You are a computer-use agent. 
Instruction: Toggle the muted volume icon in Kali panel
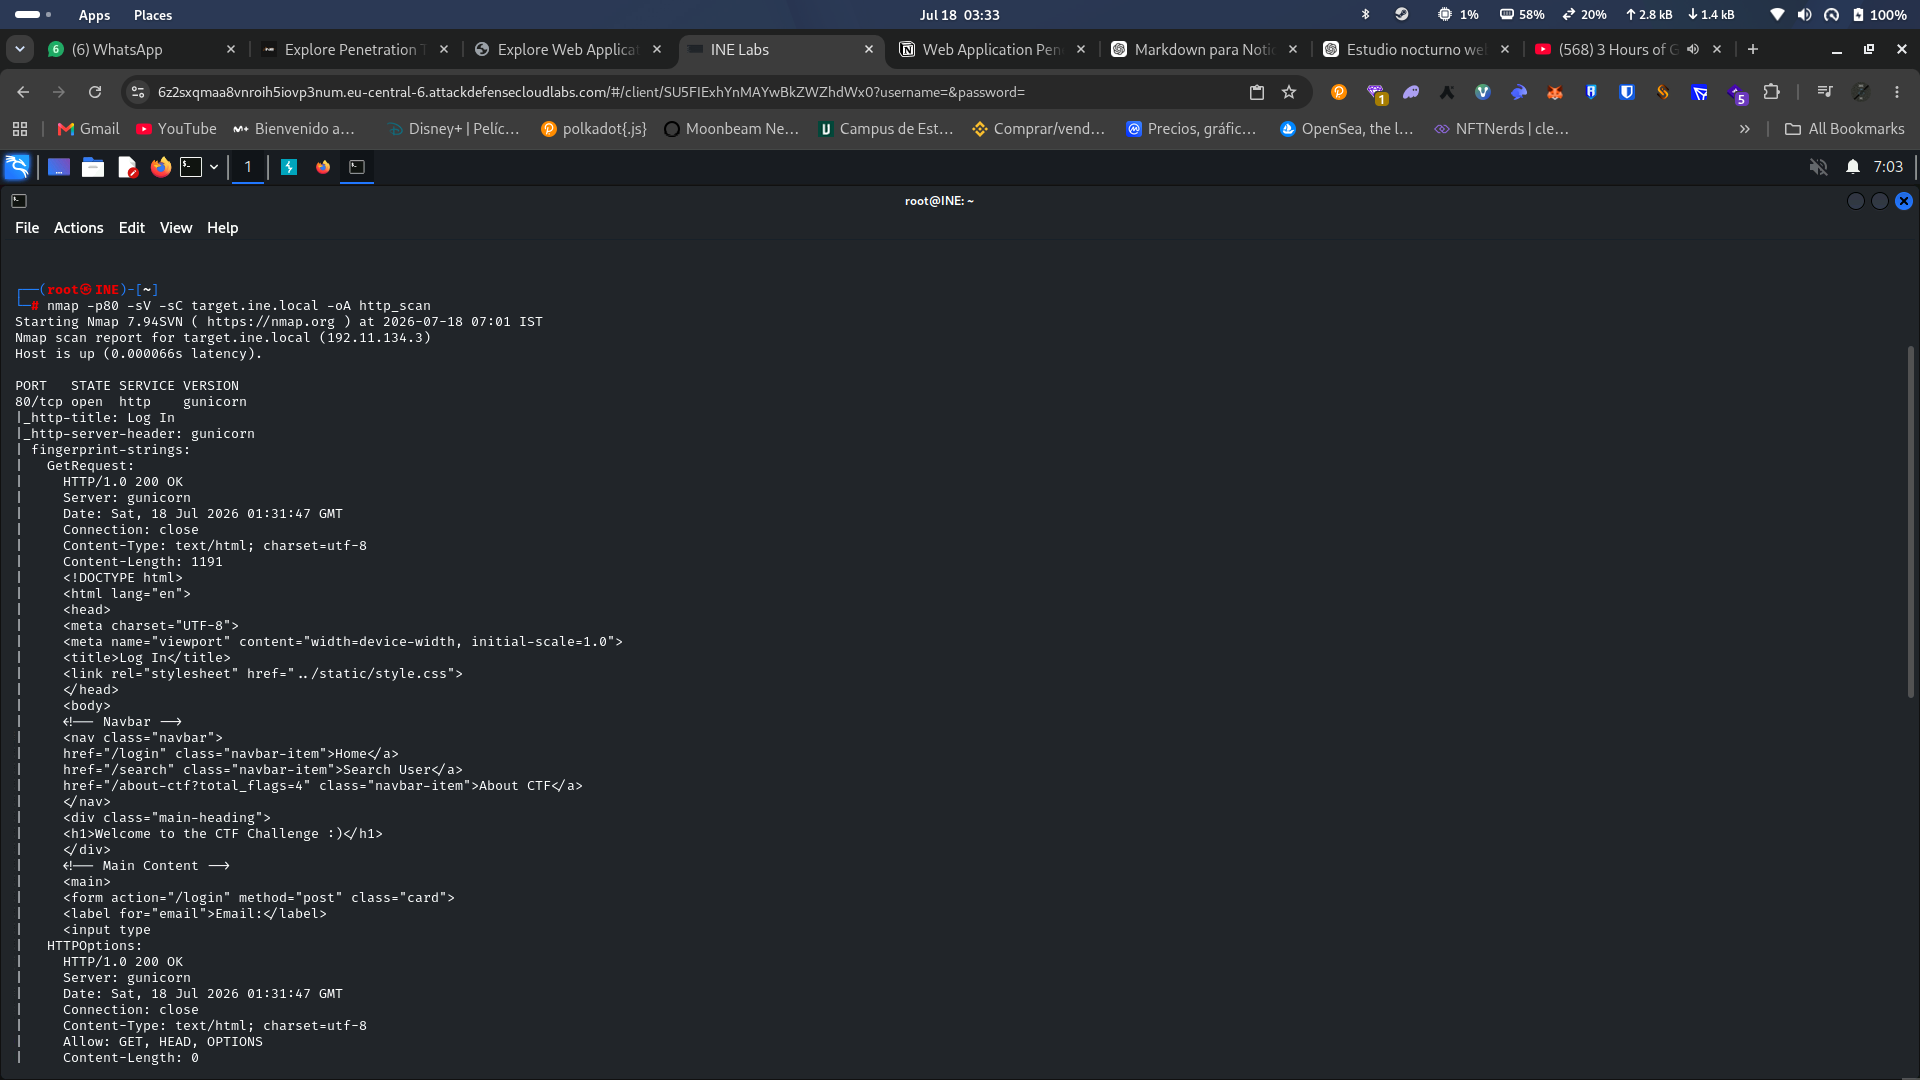[1819, 167]
